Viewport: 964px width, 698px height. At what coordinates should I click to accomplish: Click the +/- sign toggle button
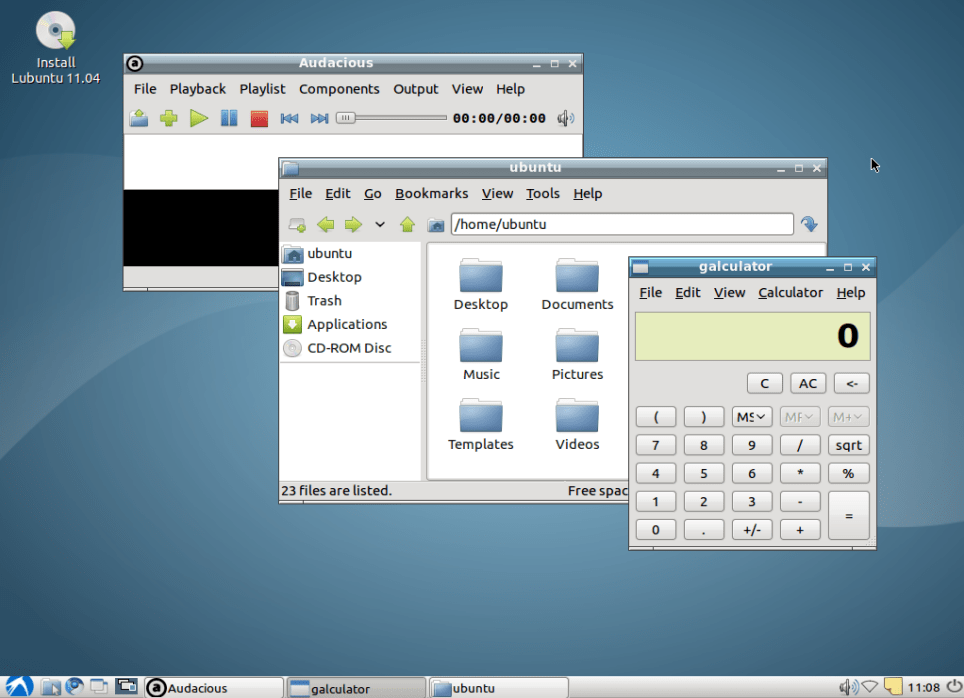pos(752,529)
